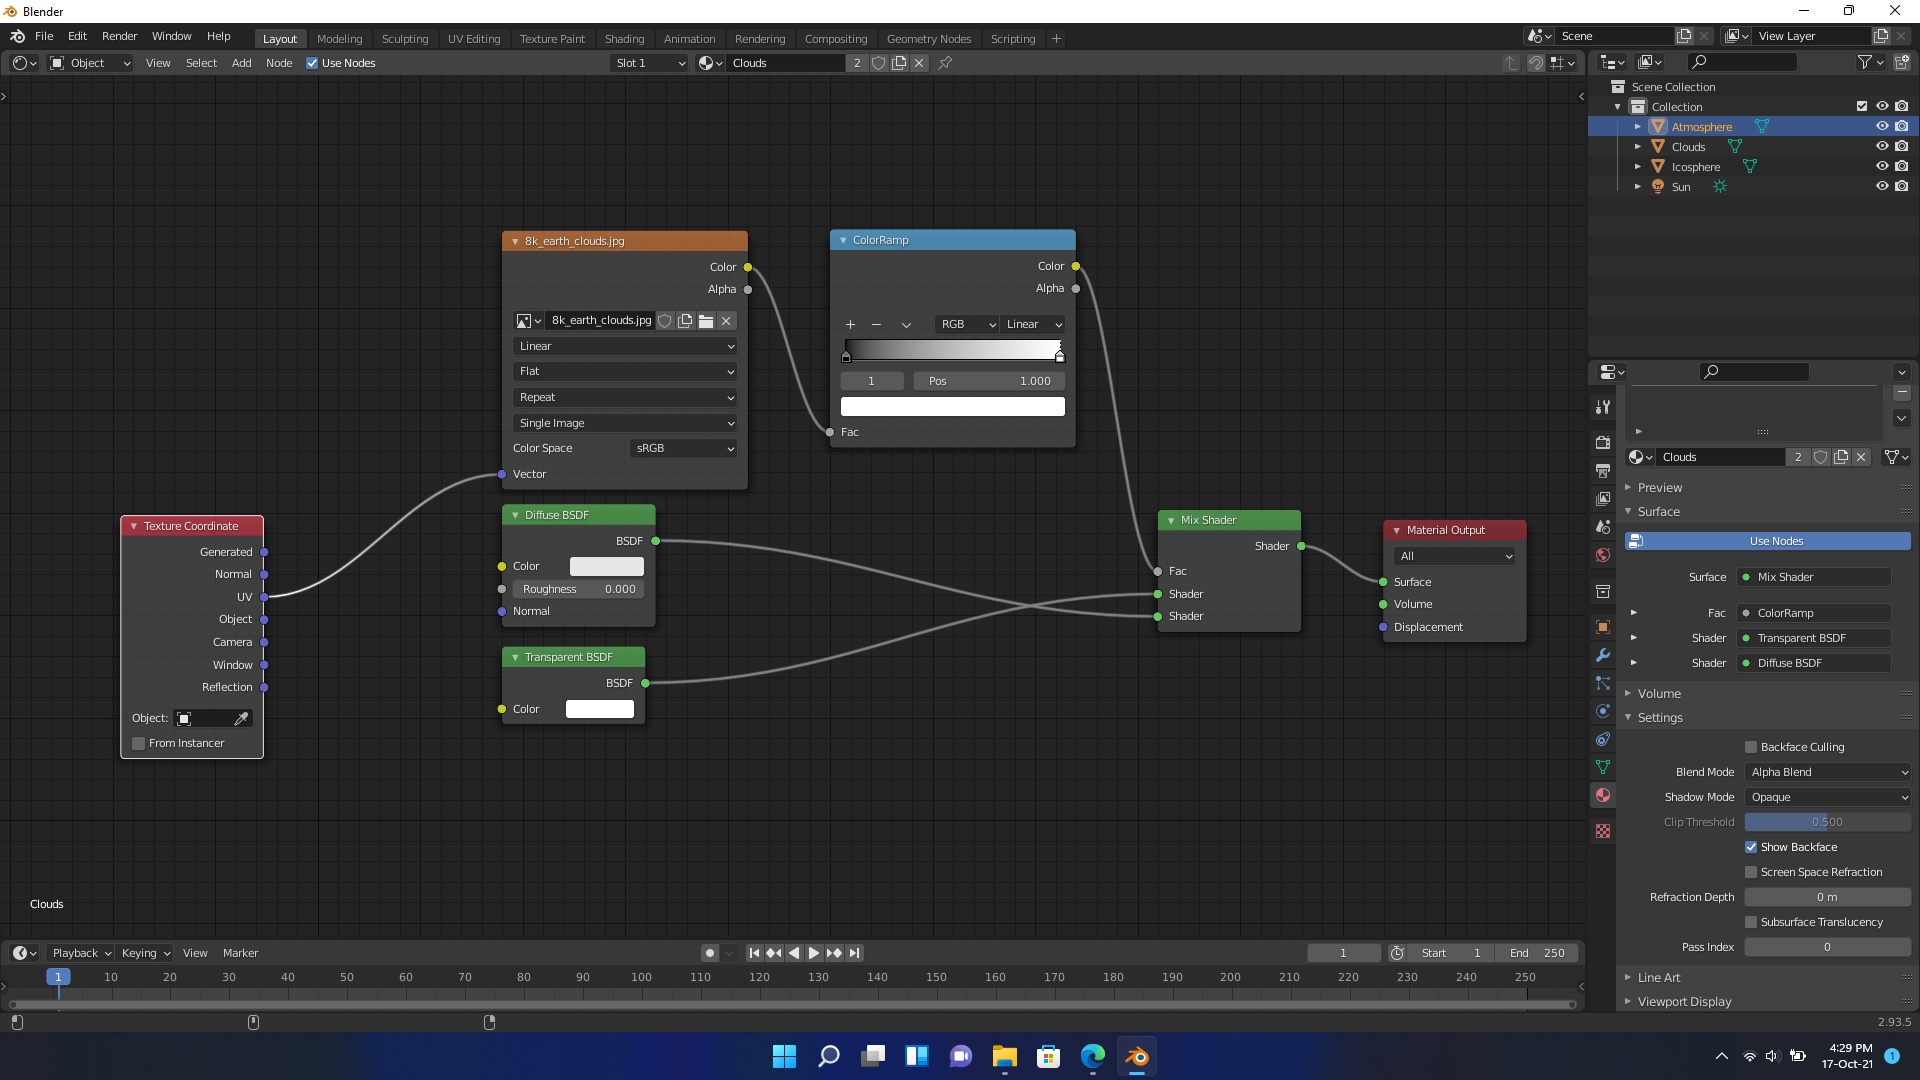Image resolution: width=1920 pixels, height=1080 pixels.
Task: Click the Mix Shader surface button
Action: (x=1815, y=577)
